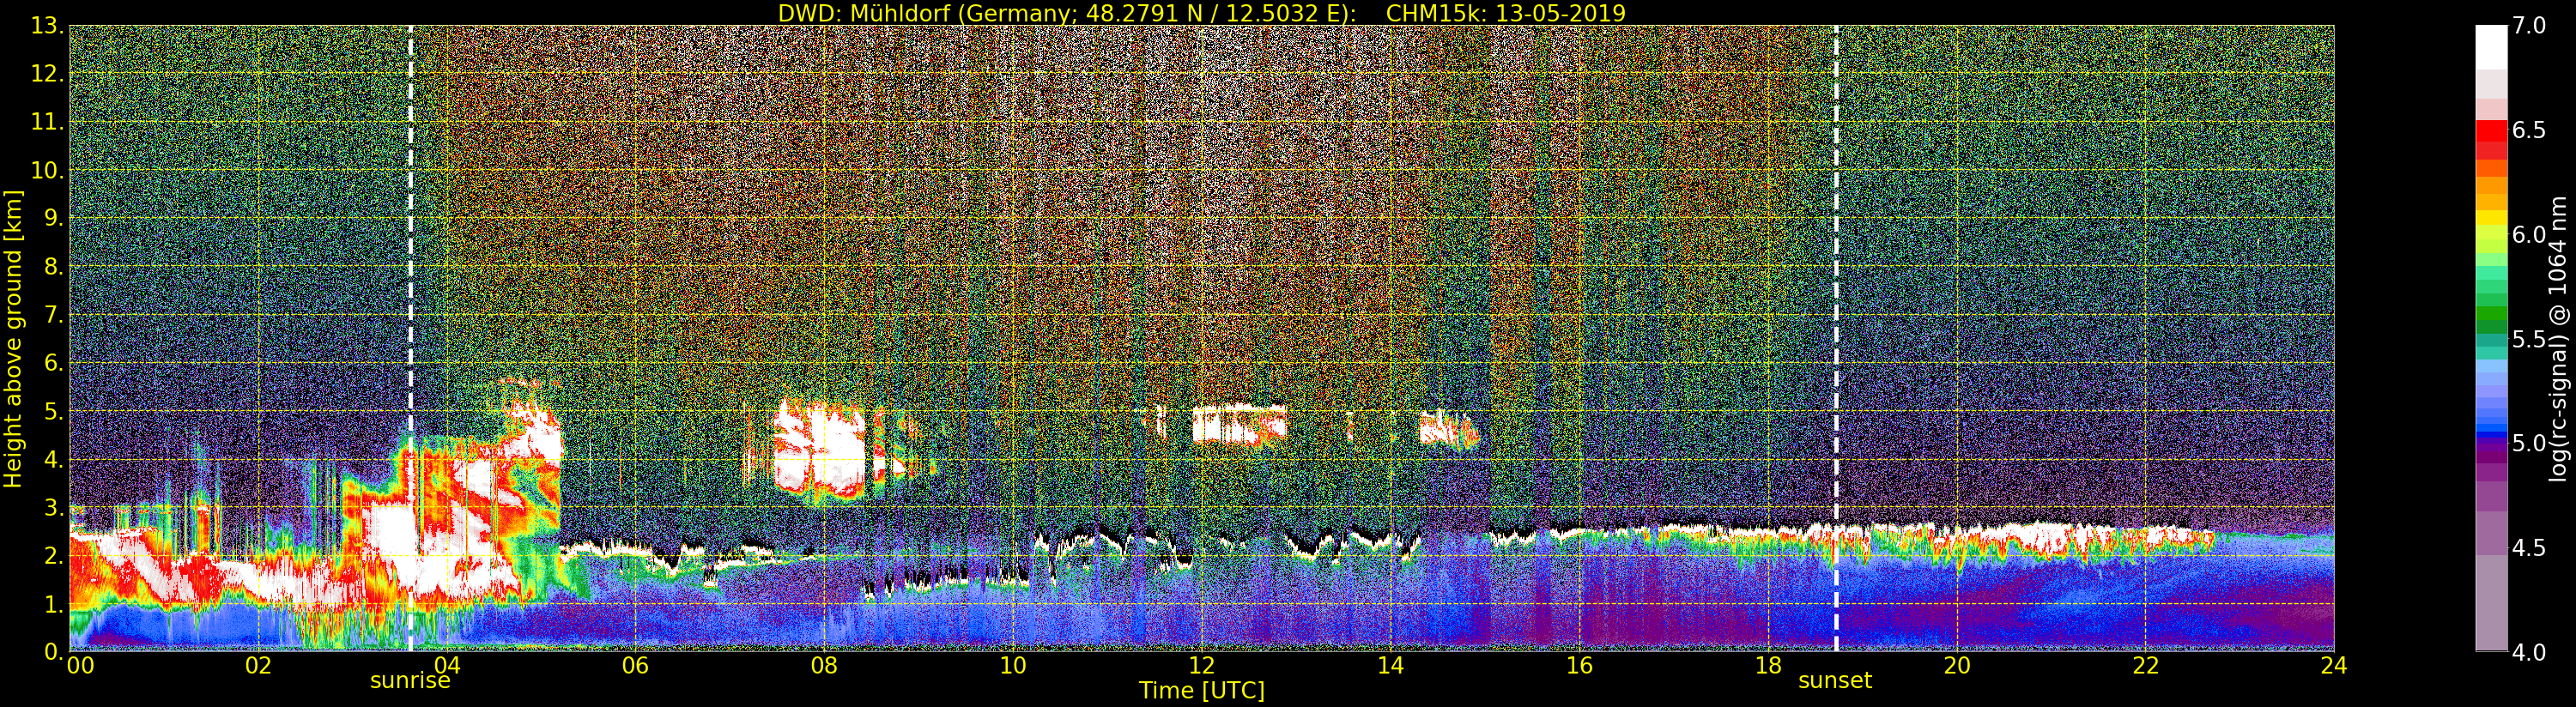Click the colorbar value '6.0'
Image resolution: width=2576 pixels, height=707 pixels.
2529,235
